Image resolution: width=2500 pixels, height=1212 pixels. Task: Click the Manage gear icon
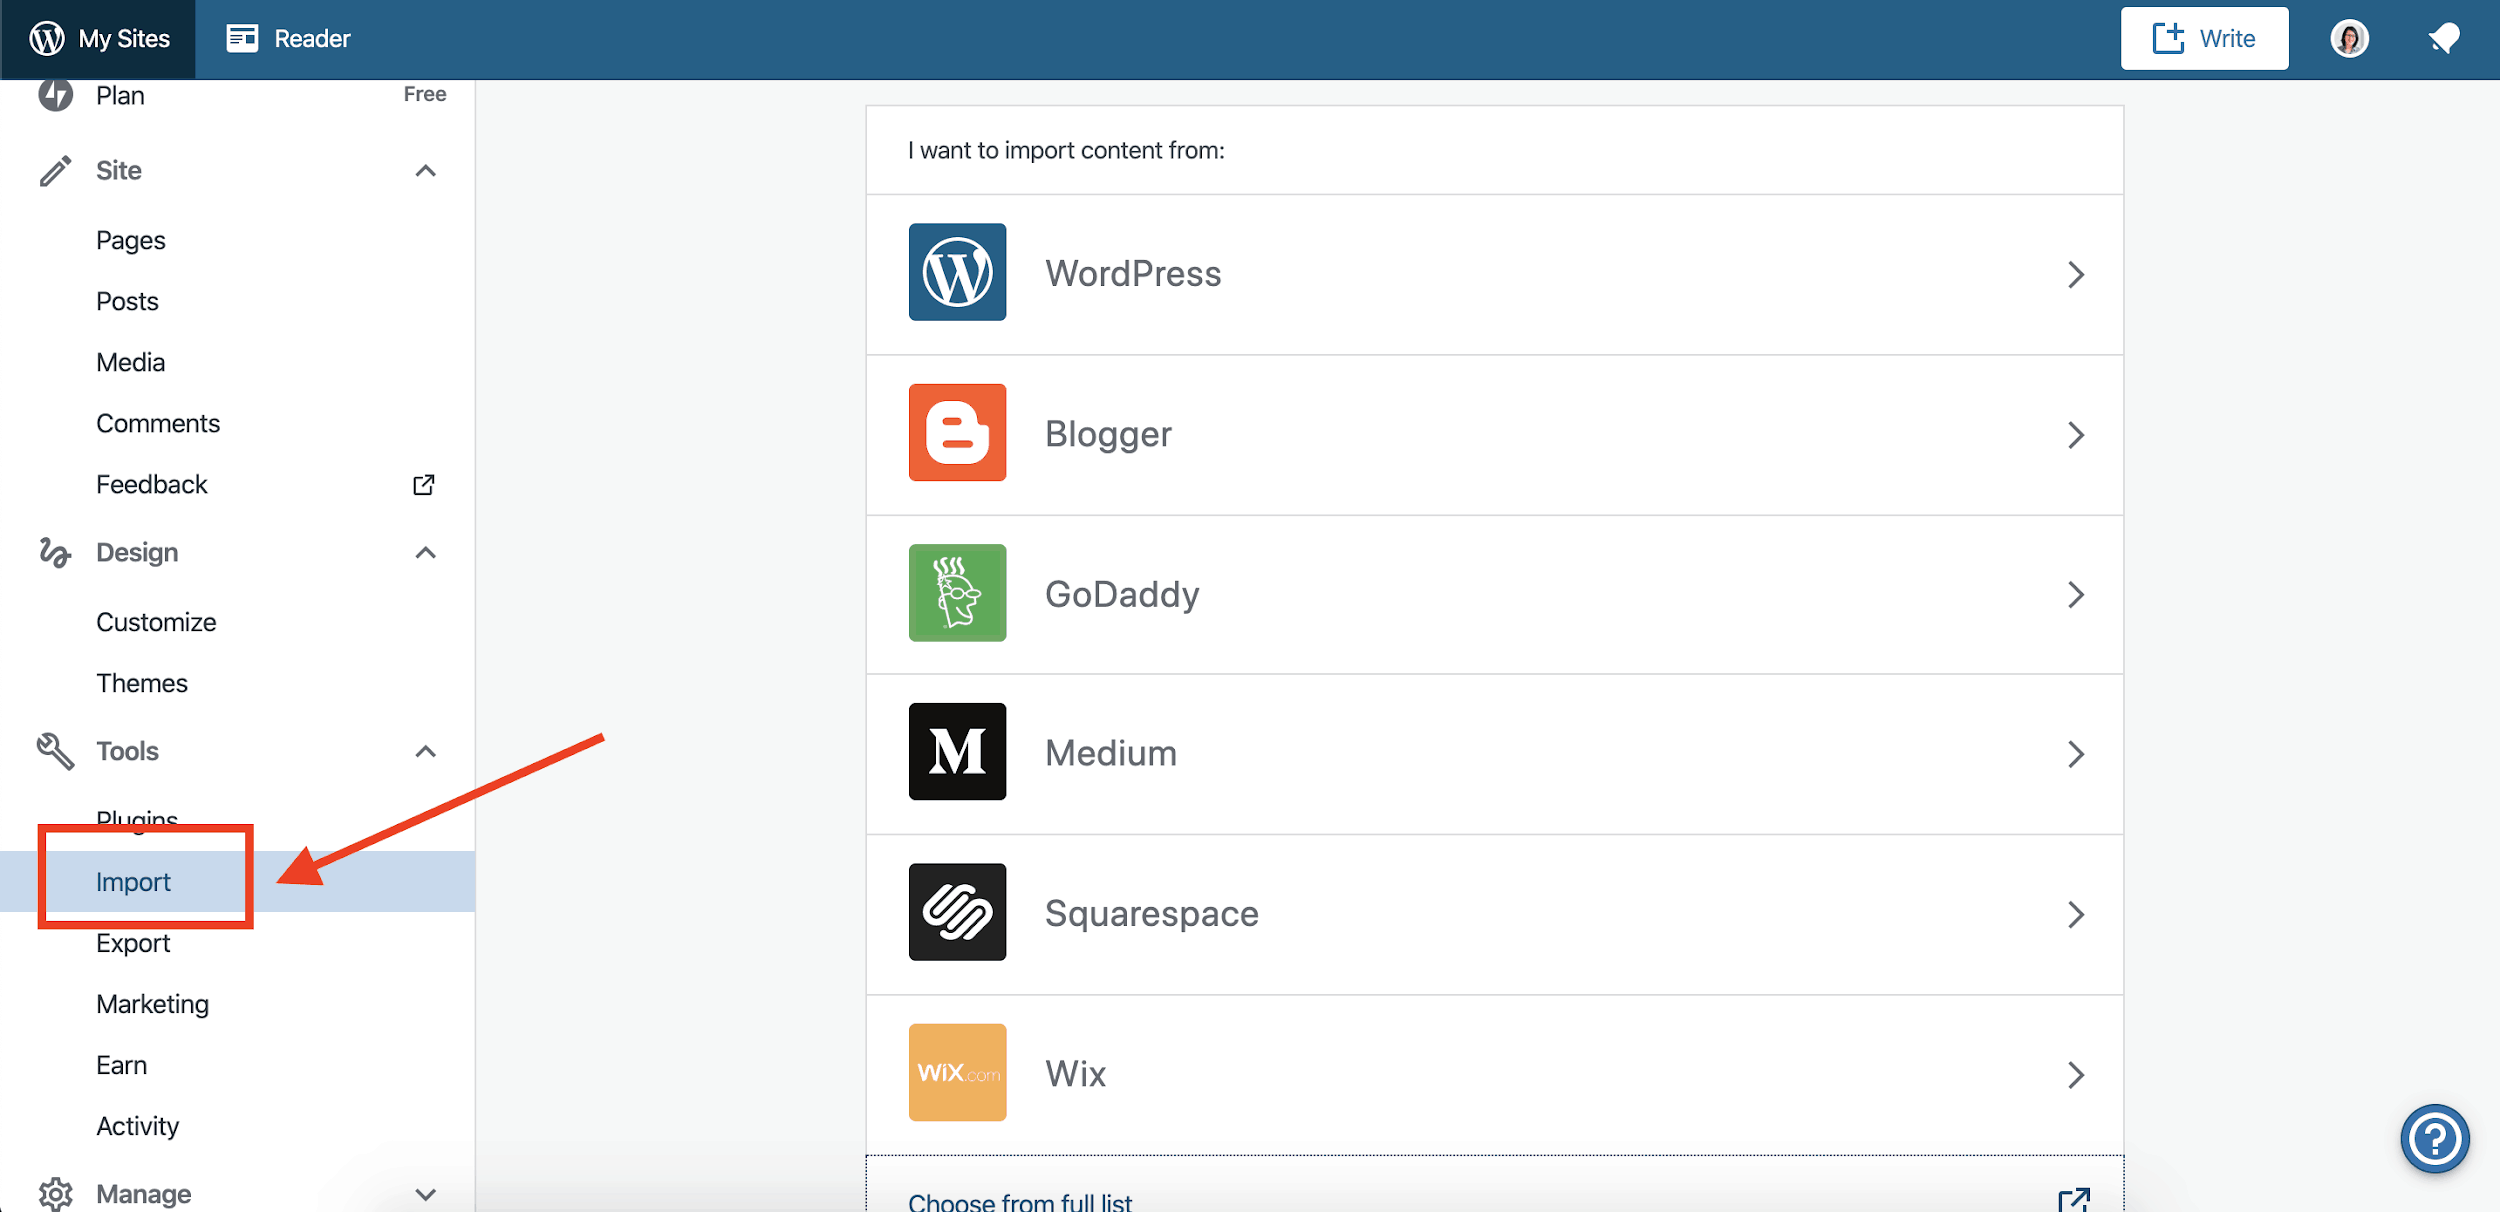pyautogui.click(x=55, y=1194)
